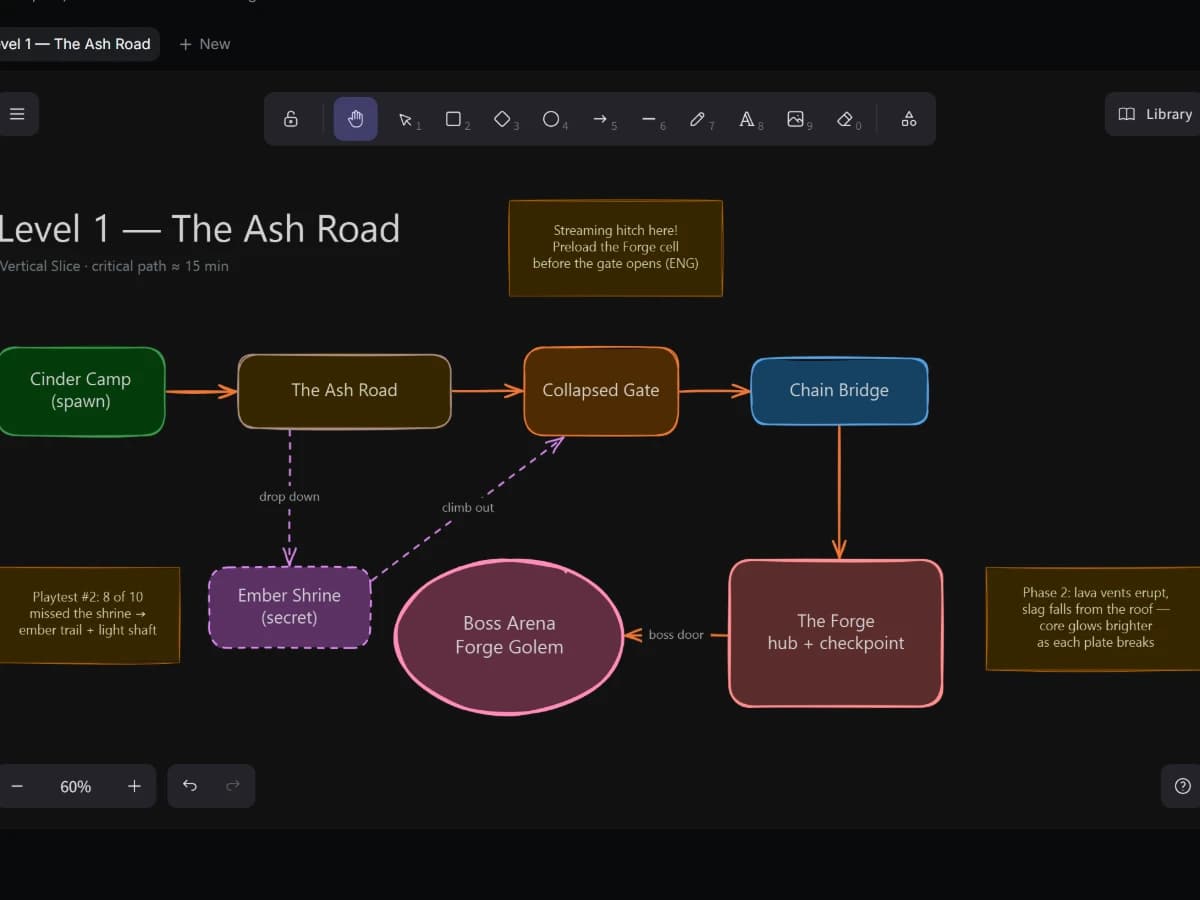
Task: Click the Streaming hitch sticky note
Action: click(x=615, y=248)
